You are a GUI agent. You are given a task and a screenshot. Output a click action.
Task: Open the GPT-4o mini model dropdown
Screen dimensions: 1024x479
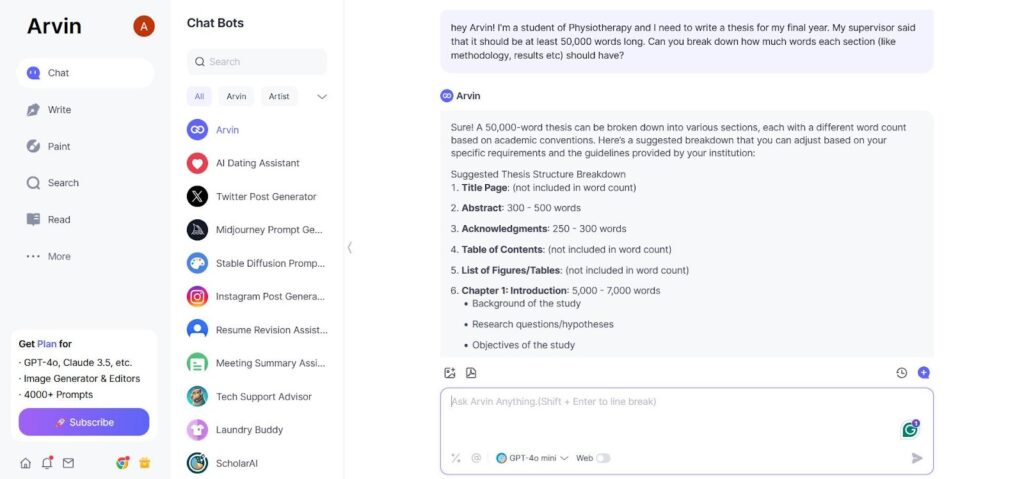(x=532, y=458)
